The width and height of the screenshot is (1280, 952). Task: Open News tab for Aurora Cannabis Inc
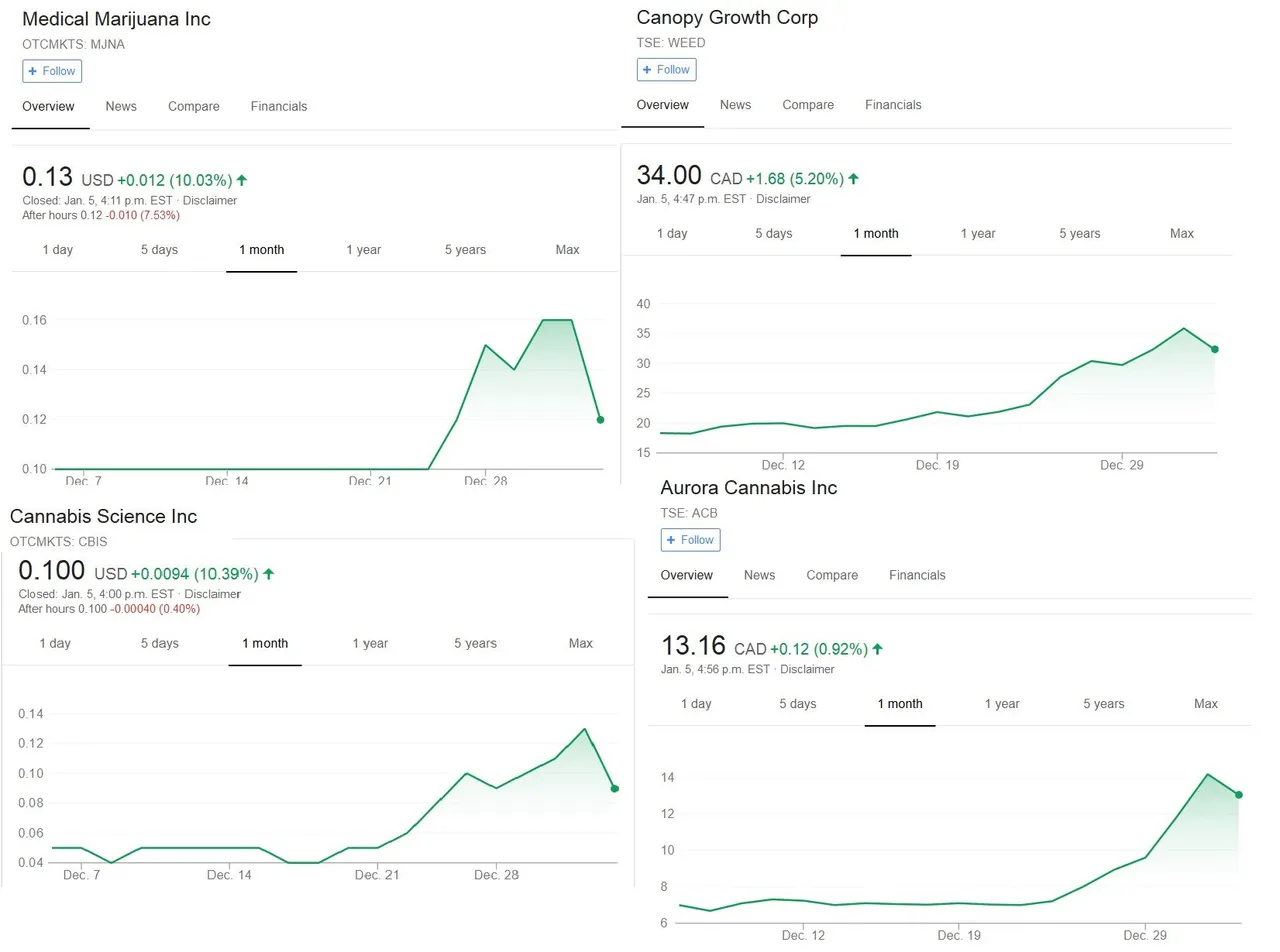click(x=759, y=575)
